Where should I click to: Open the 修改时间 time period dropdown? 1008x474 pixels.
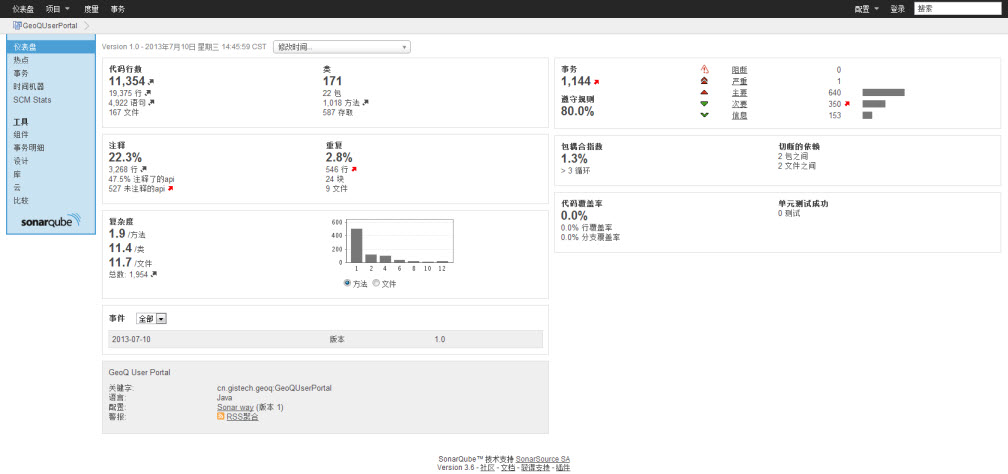[342, 47]
